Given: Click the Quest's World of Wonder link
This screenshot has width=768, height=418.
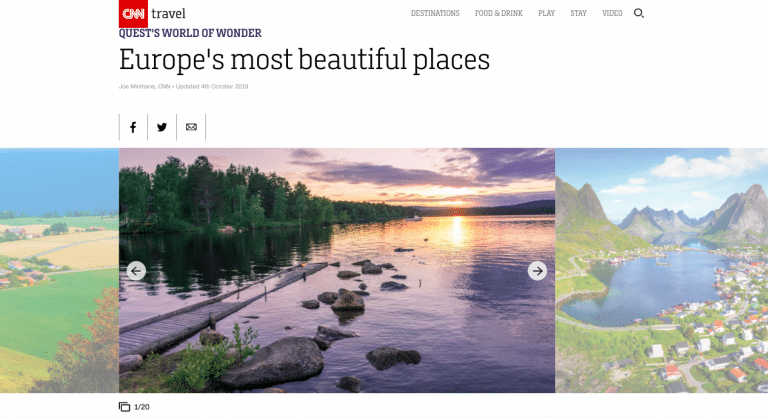Looking at the screenshot, I should (x=190, y=33).
